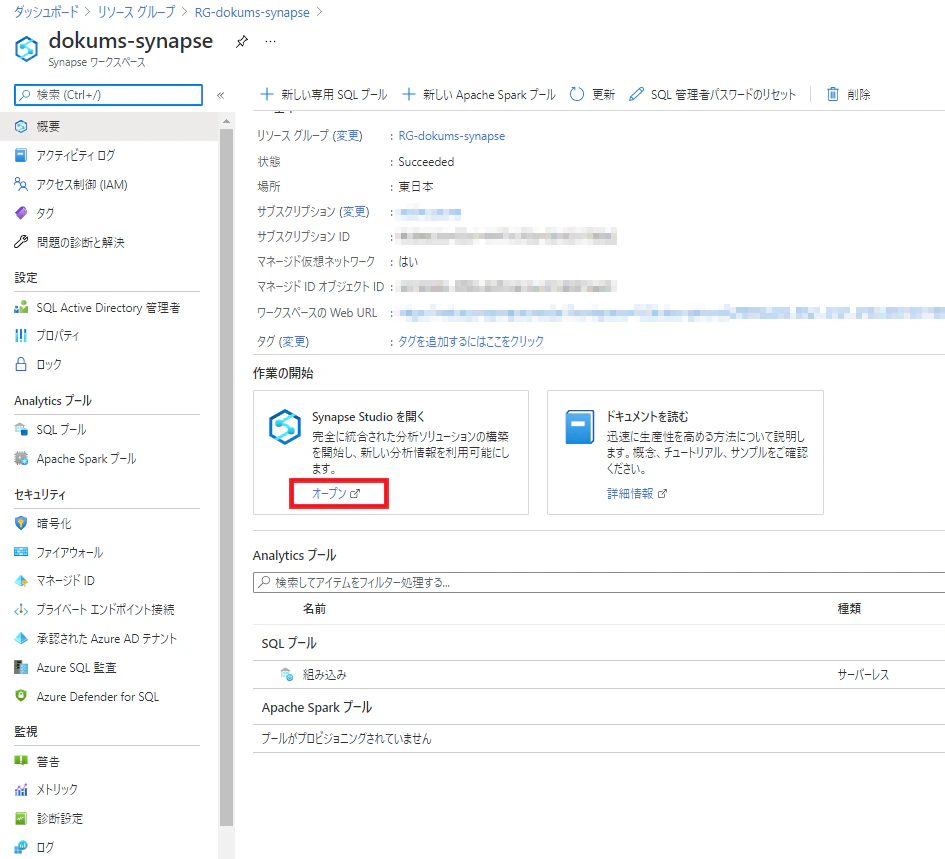Create 新しい Apache Spark プール
Image resolution: width=945 pixels, height=859 pixels.
point(479,95)
